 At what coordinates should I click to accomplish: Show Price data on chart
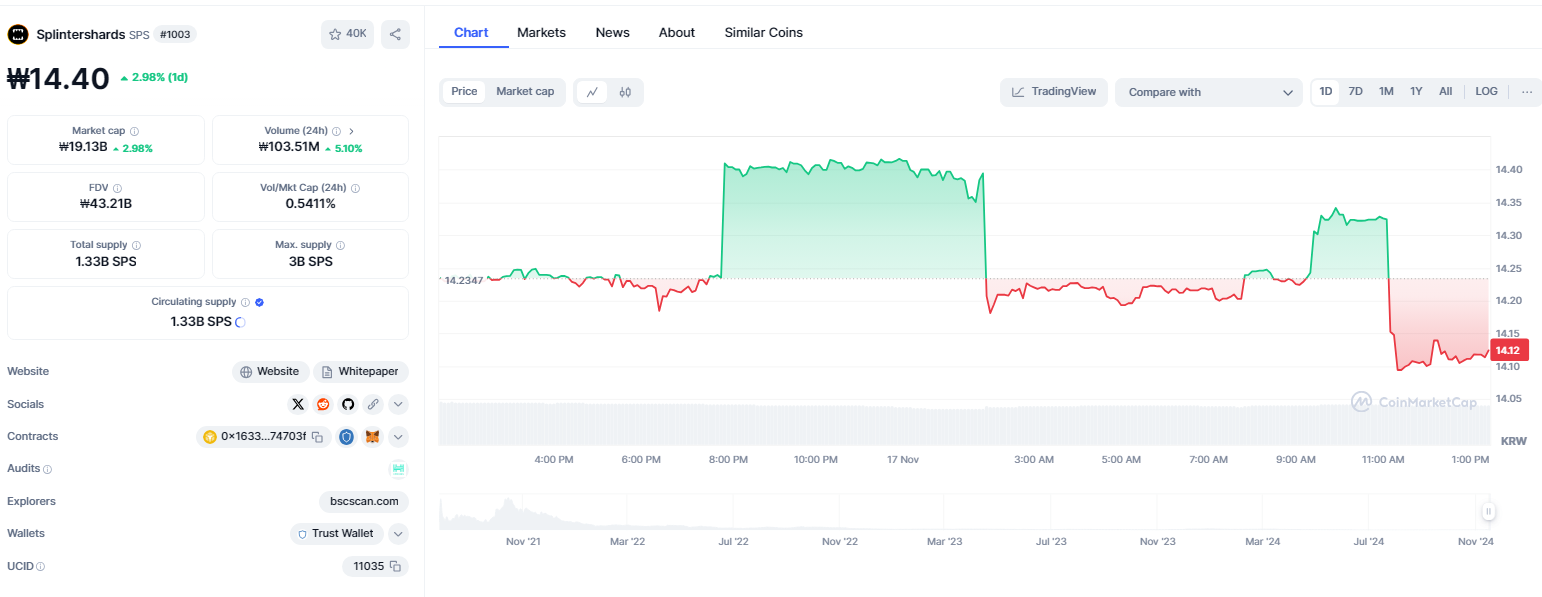(x=464, y=92)
